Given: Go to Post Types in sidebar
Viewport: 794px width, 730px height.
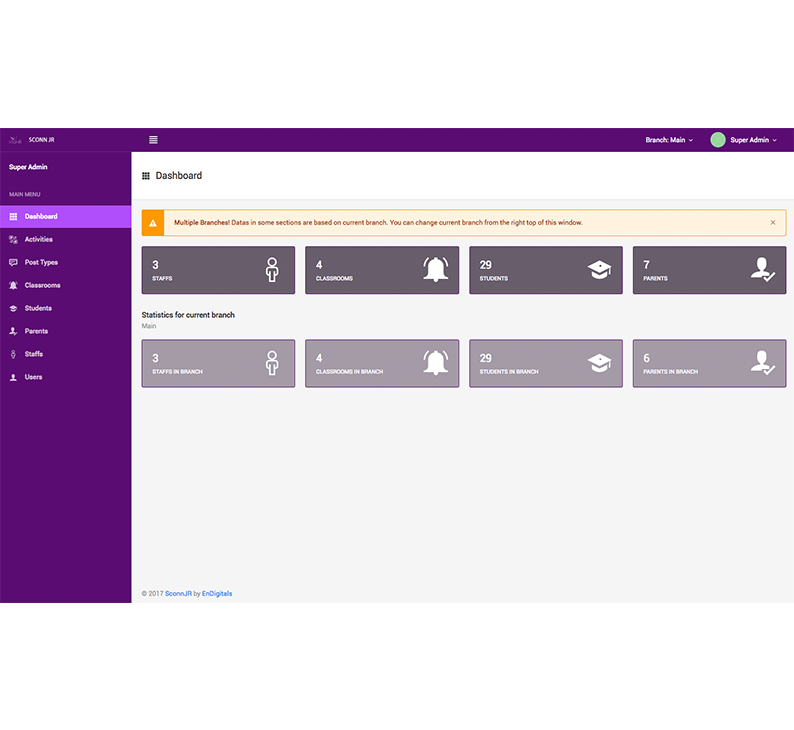Looking at the screenshot, I should (41, 262).
